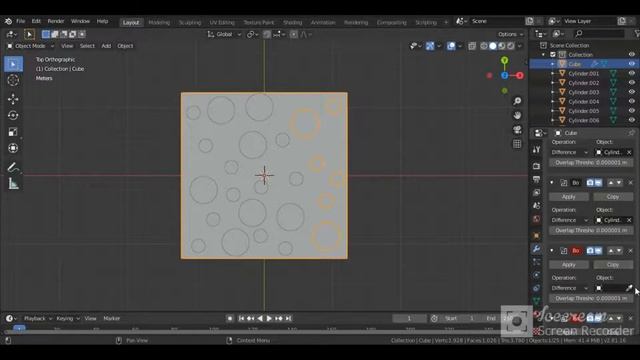Hide the Cube object with its eye icon

pyautogui.click(x=631, y=64)
